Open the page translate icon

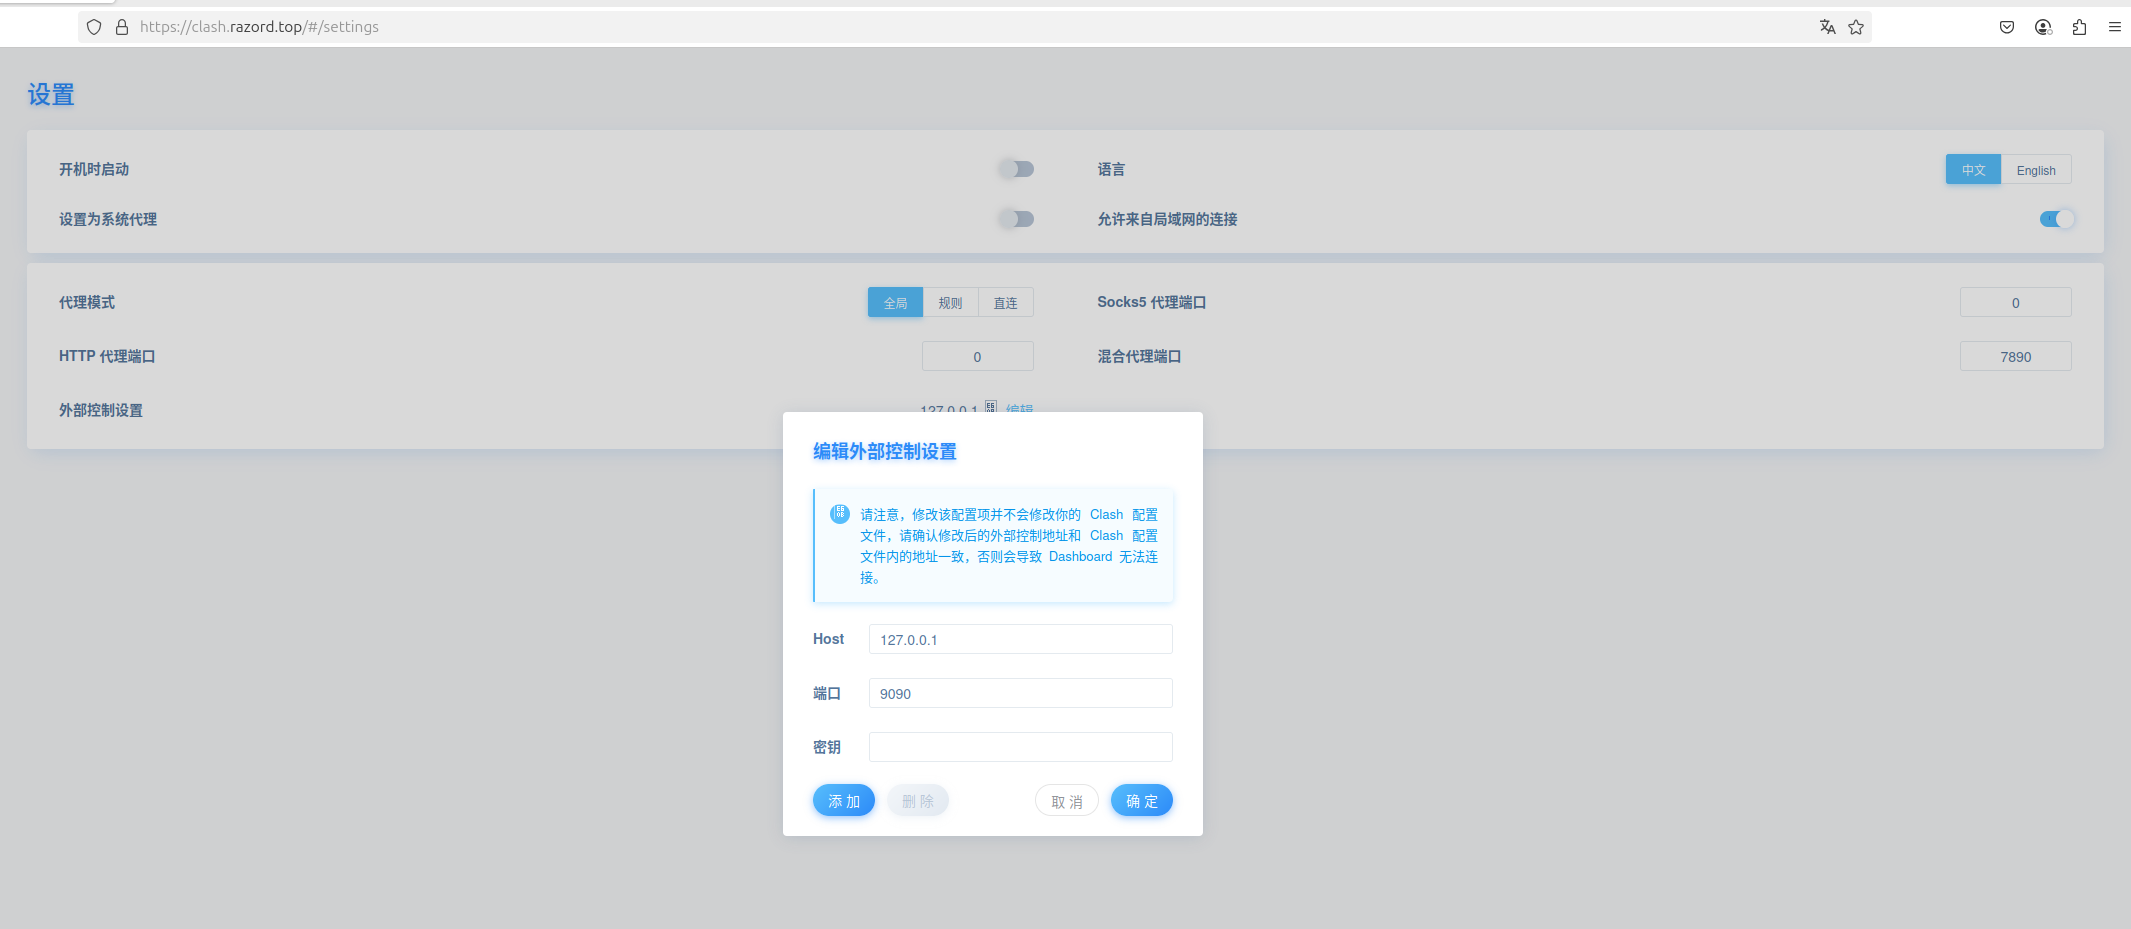[1827, 27]
